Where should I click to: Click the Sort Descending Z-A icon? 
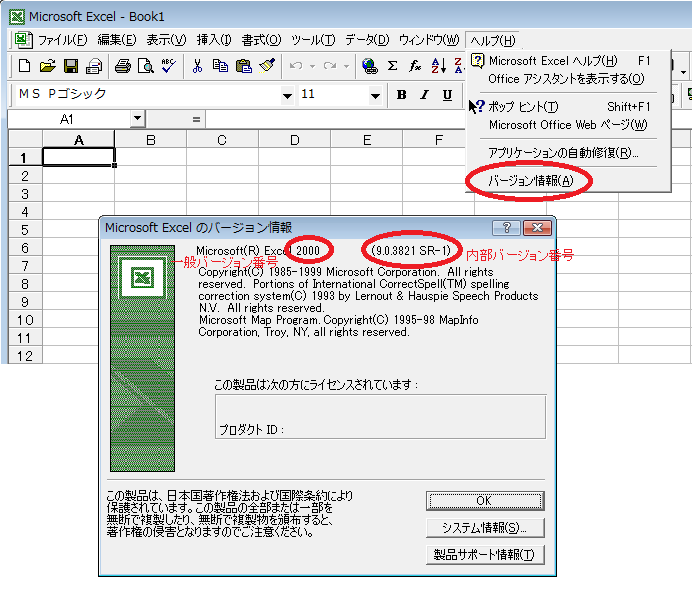(459, 66)
